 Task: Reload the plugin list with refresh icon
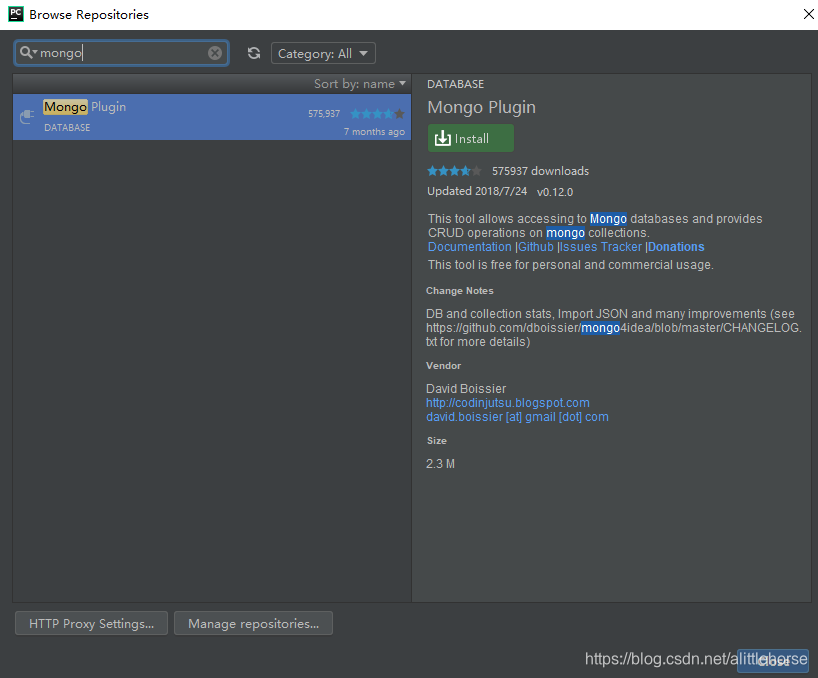[x=254, y=53]
